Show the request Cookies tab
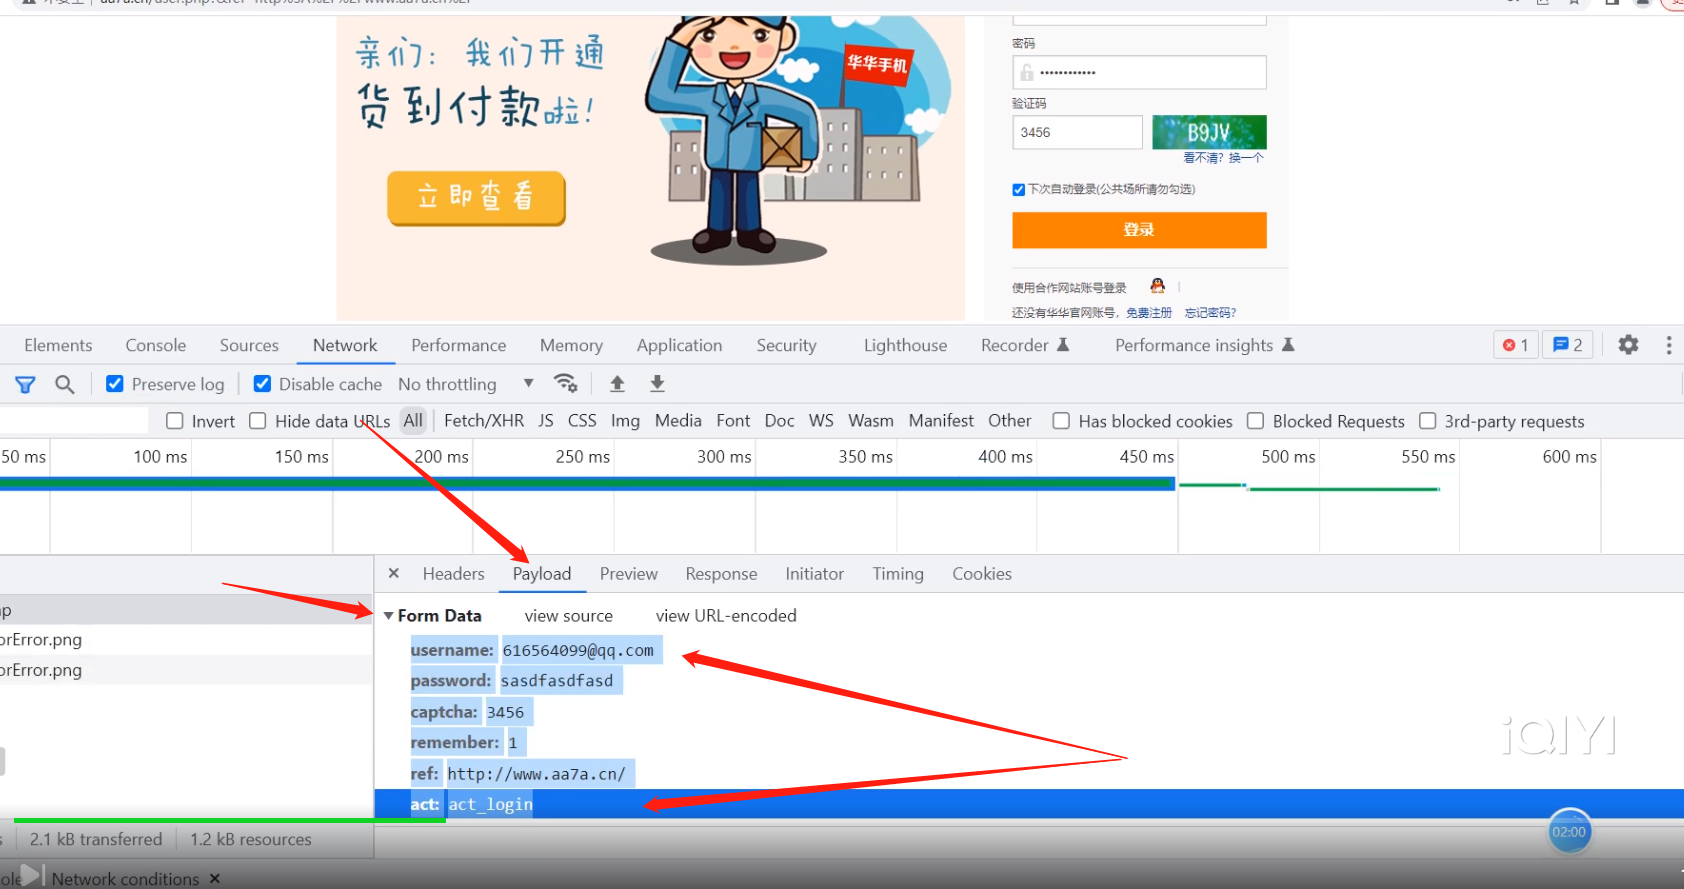The height and width of the screenshot is (889, 1684). [x=982, y=574]
